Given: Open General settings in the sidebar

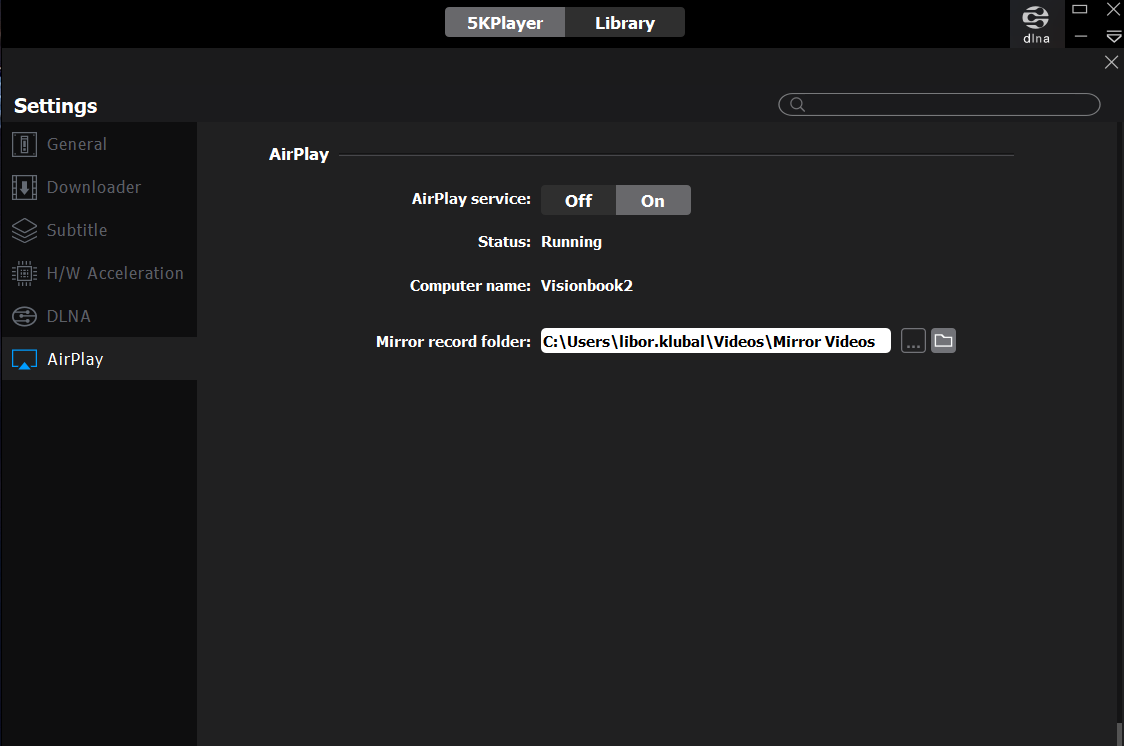Looking at the screenshot, I should coord(76,144).
